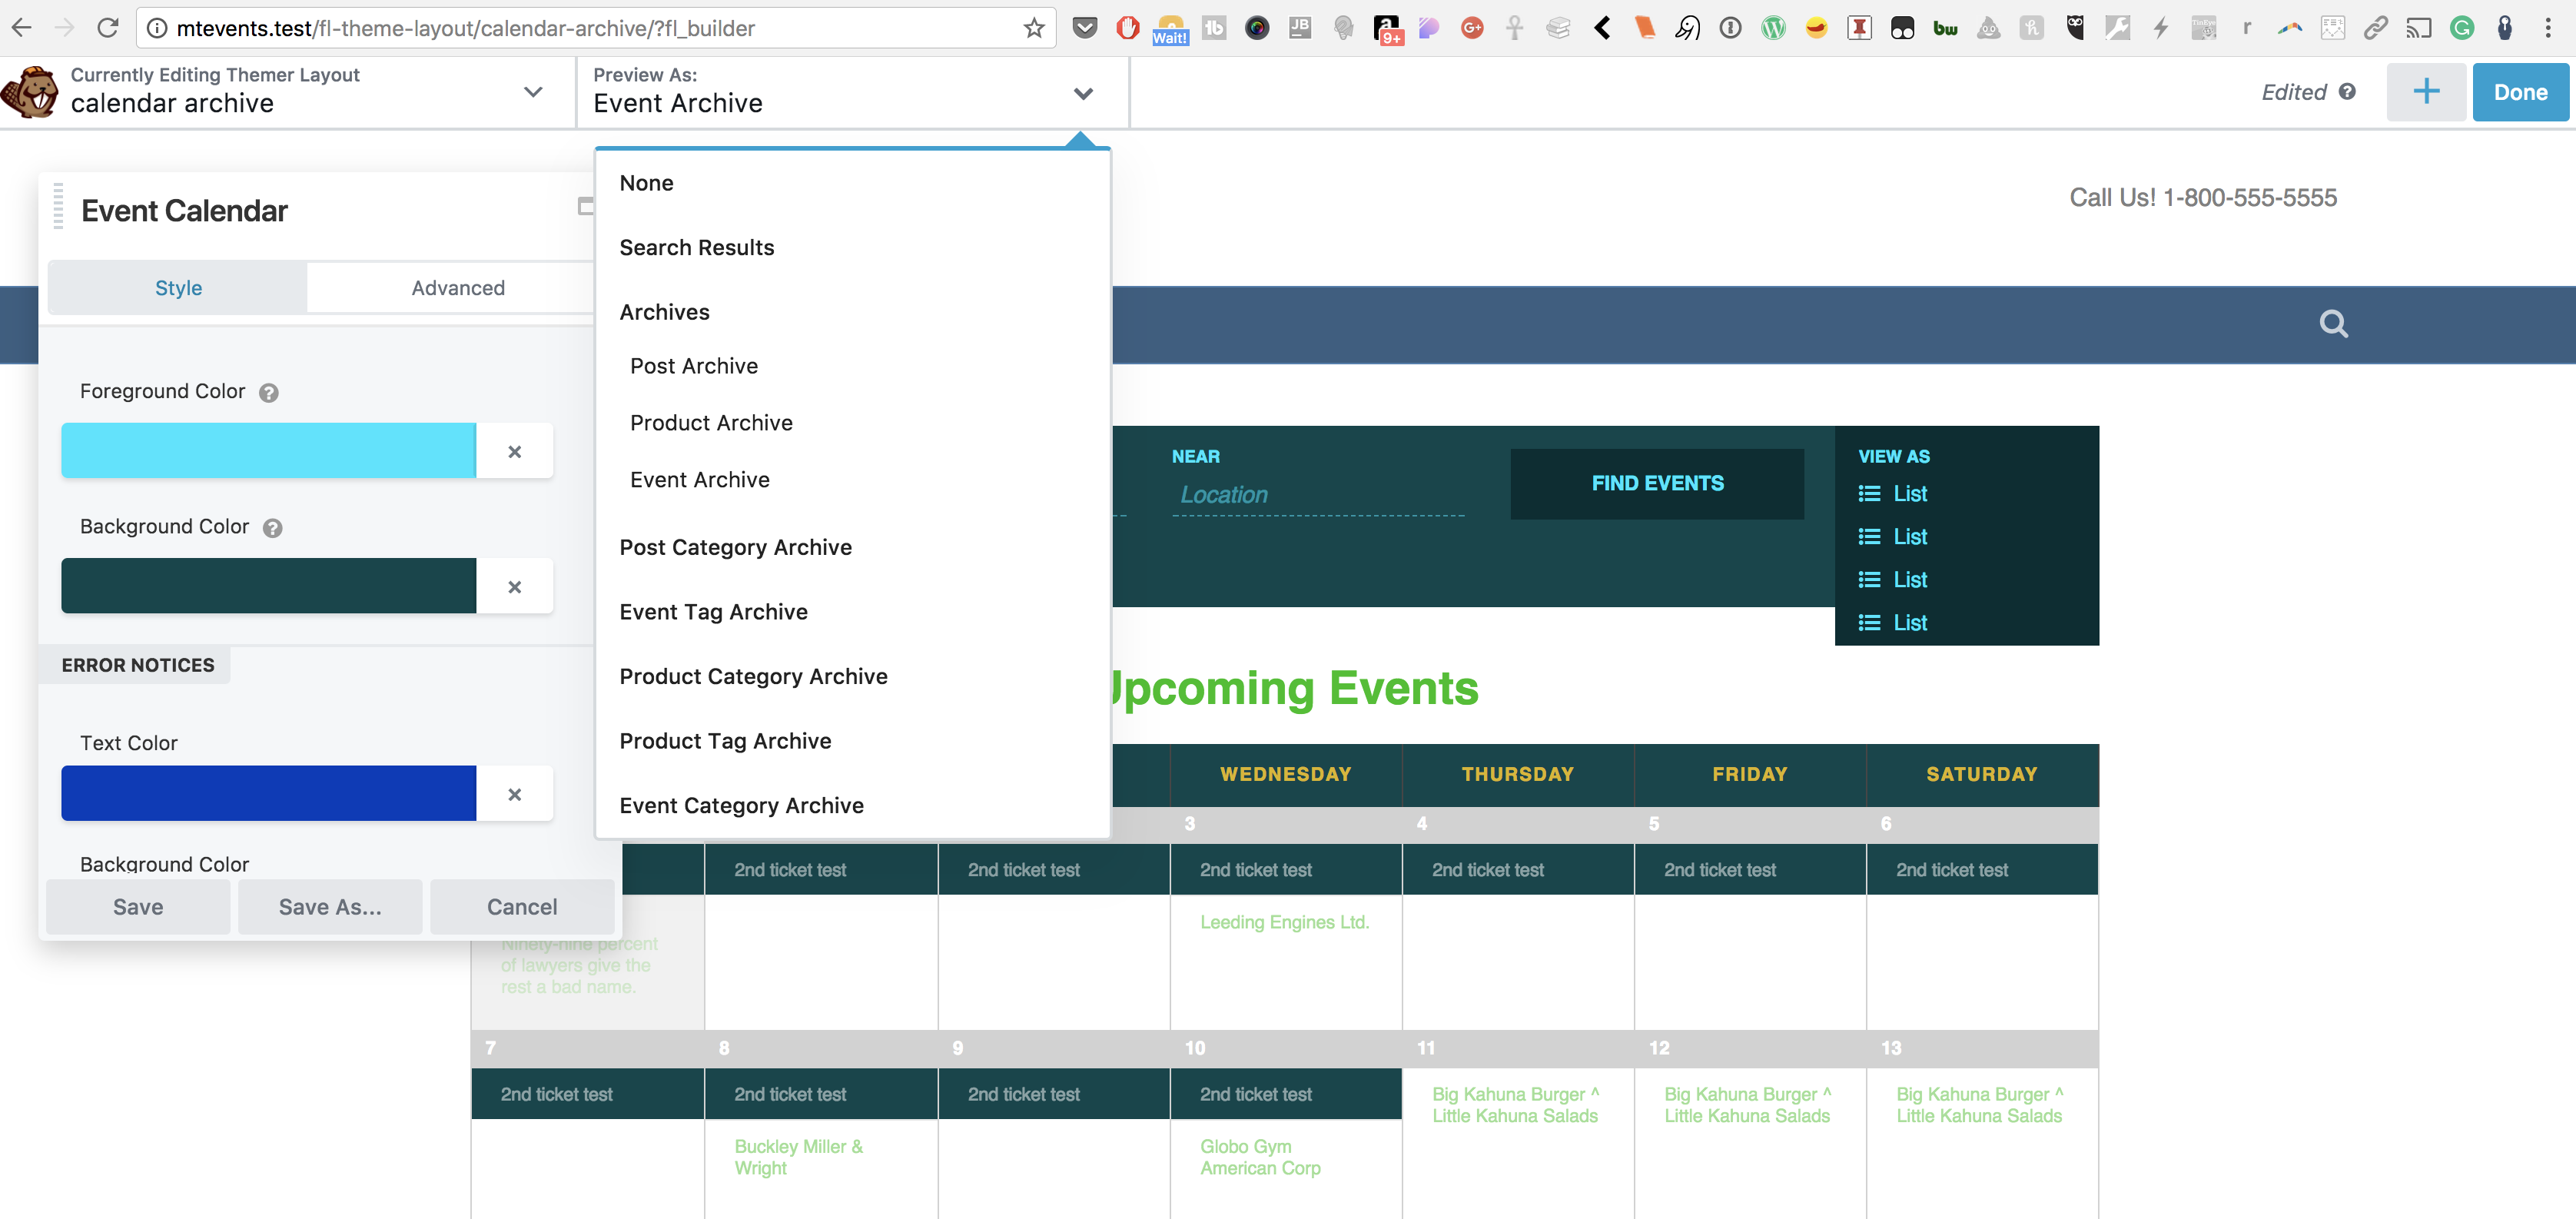Open the dark teal Background Color picker

[x=268, y=586]
